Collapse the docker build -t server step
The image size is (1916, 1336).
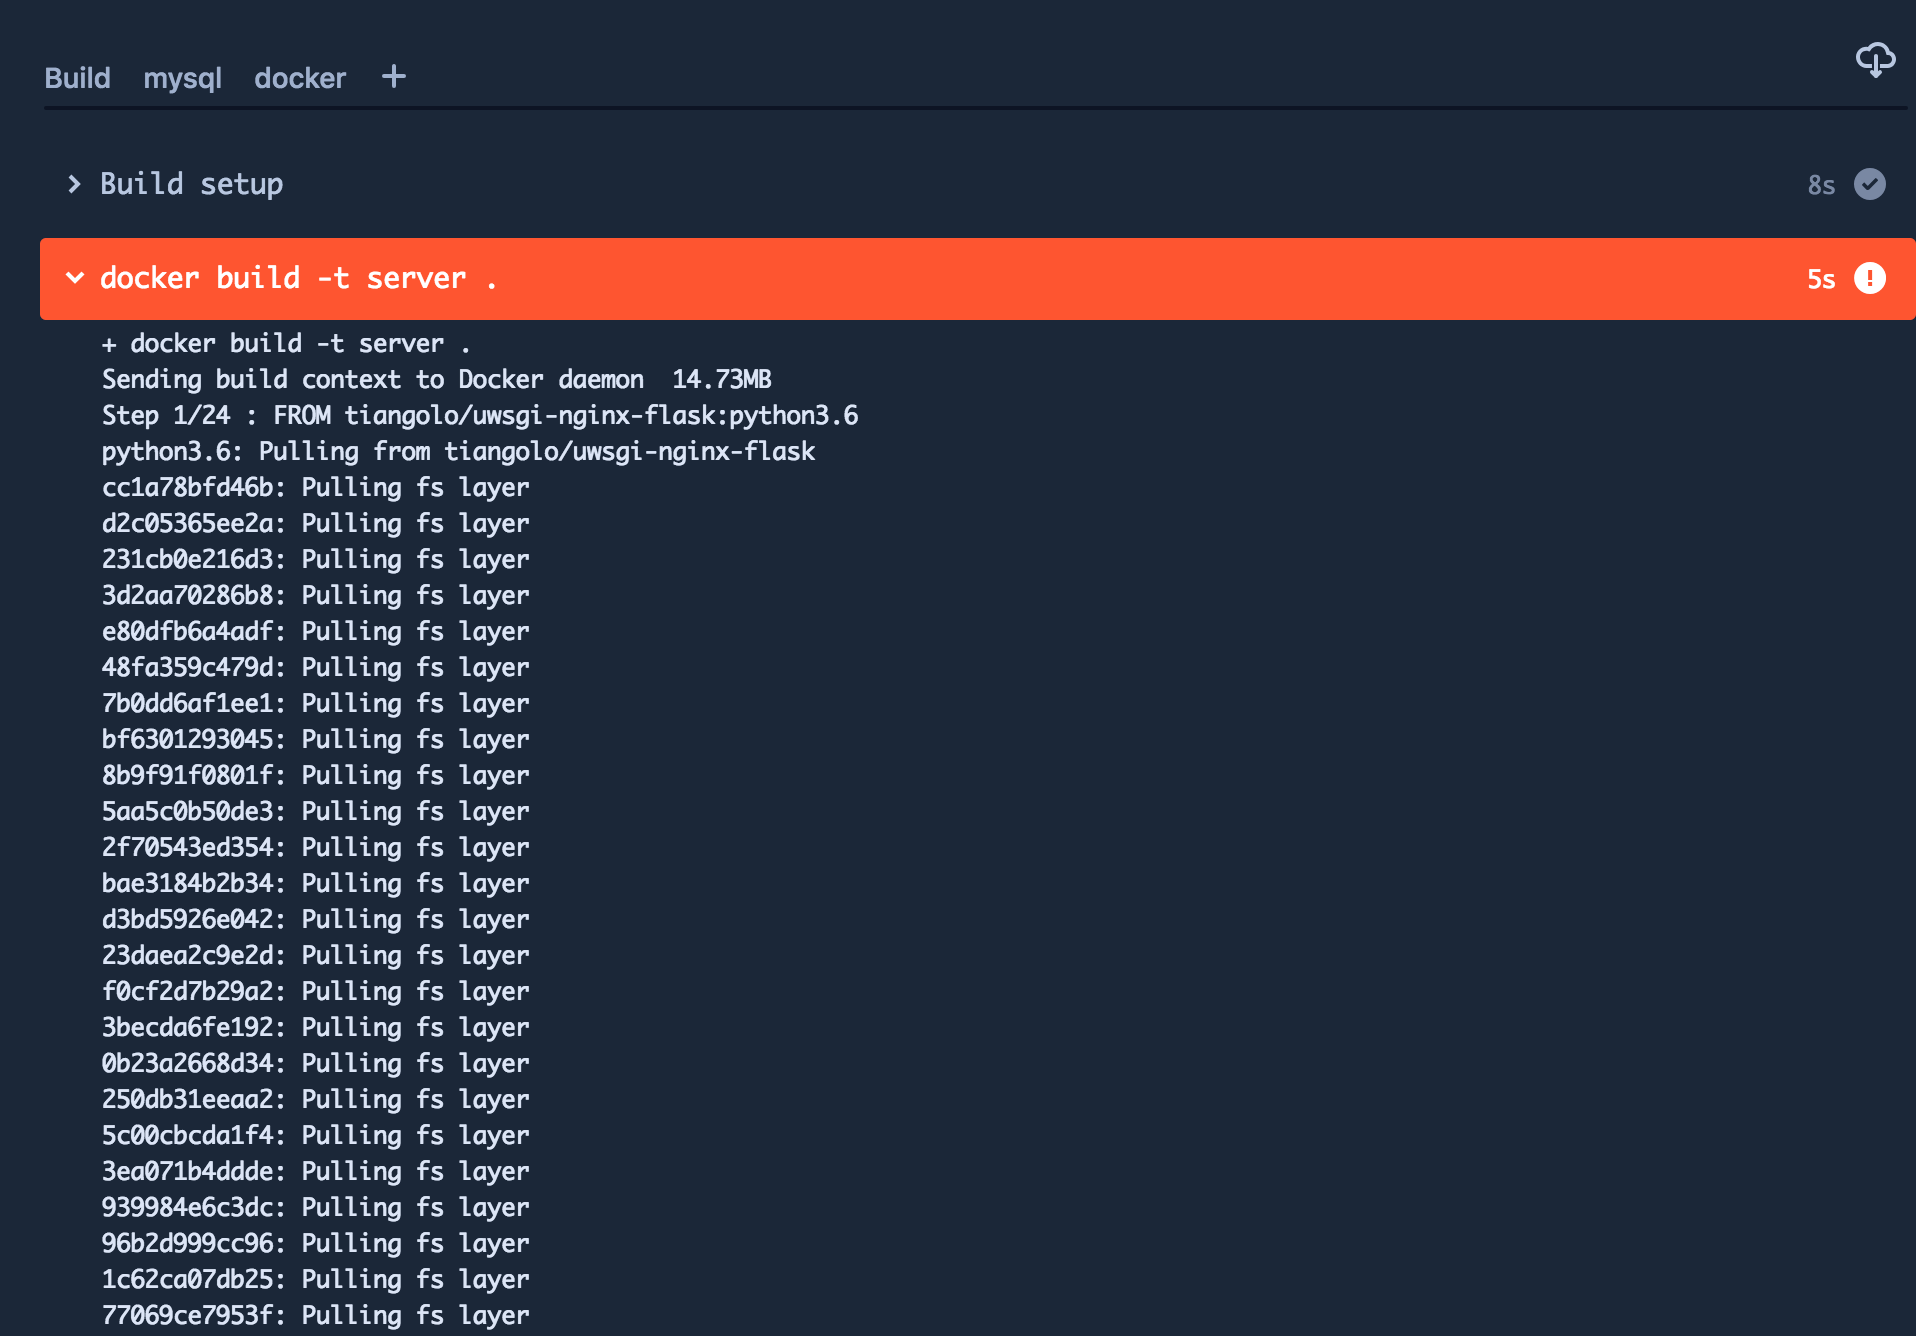74,278
